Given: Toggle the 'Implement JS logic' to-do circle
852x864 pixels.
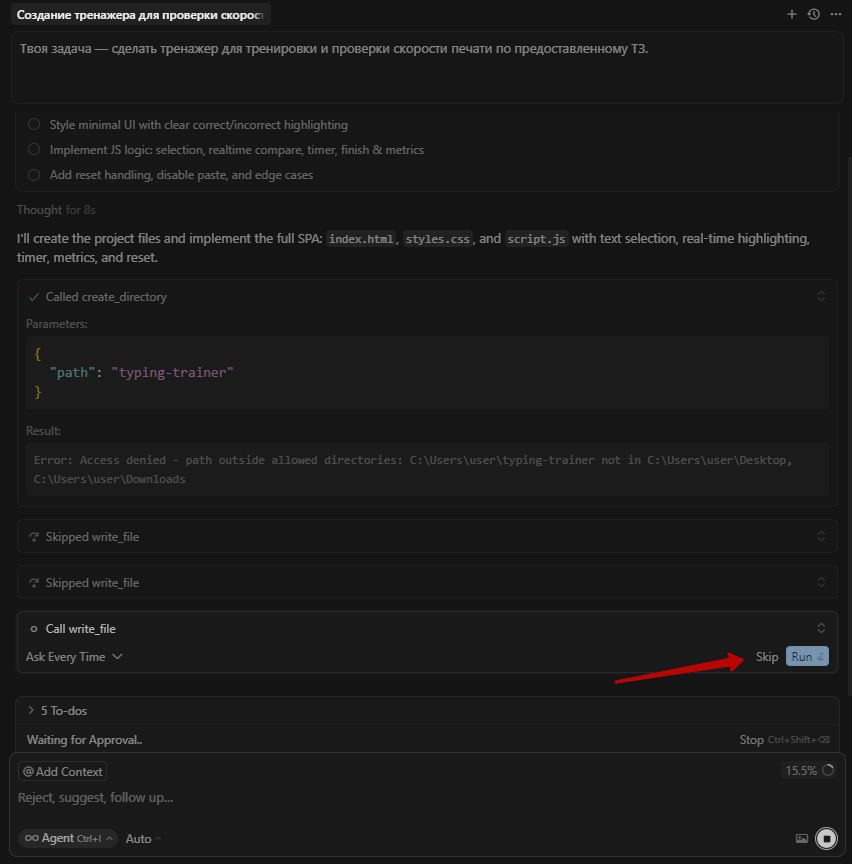Looking at the screenshot, I should [34, 150].
